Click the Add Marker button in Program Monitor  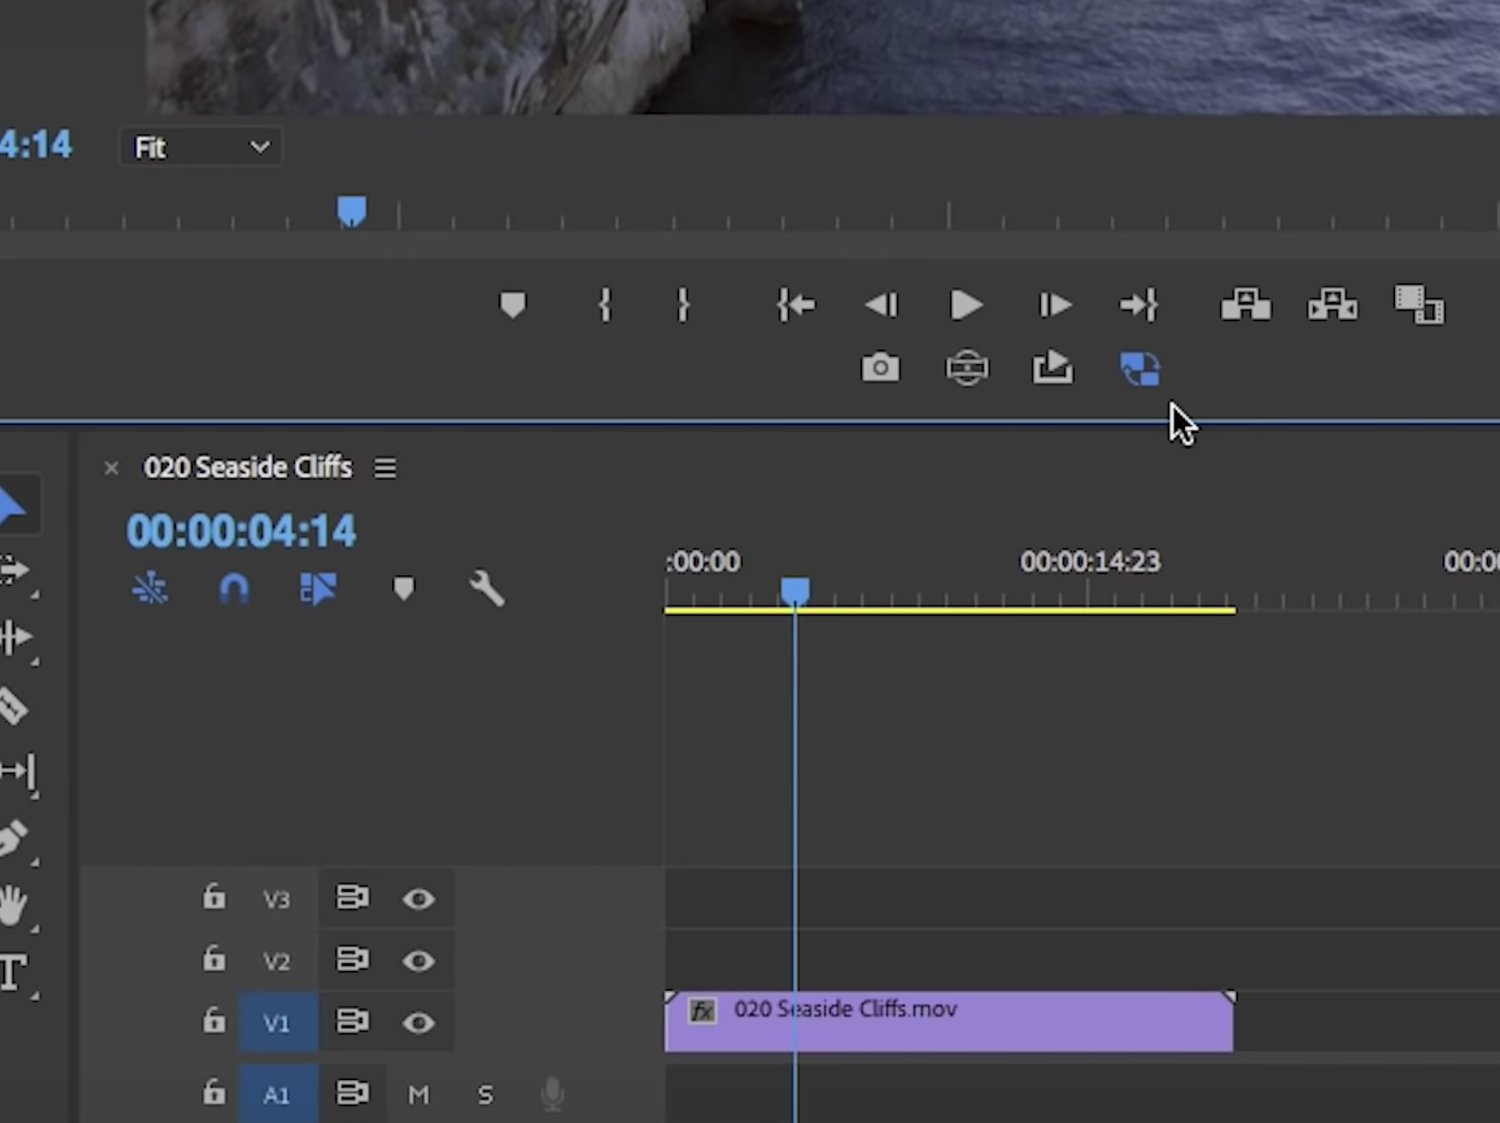click(x=512, y=305)
